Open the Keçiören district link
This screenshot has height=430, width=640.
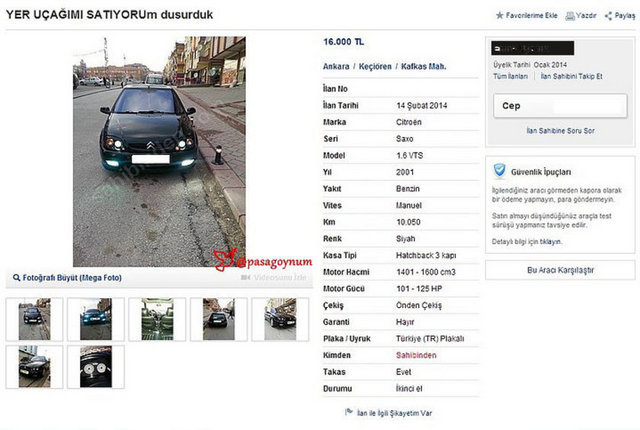pyautogui.click(x=375, y=66)
